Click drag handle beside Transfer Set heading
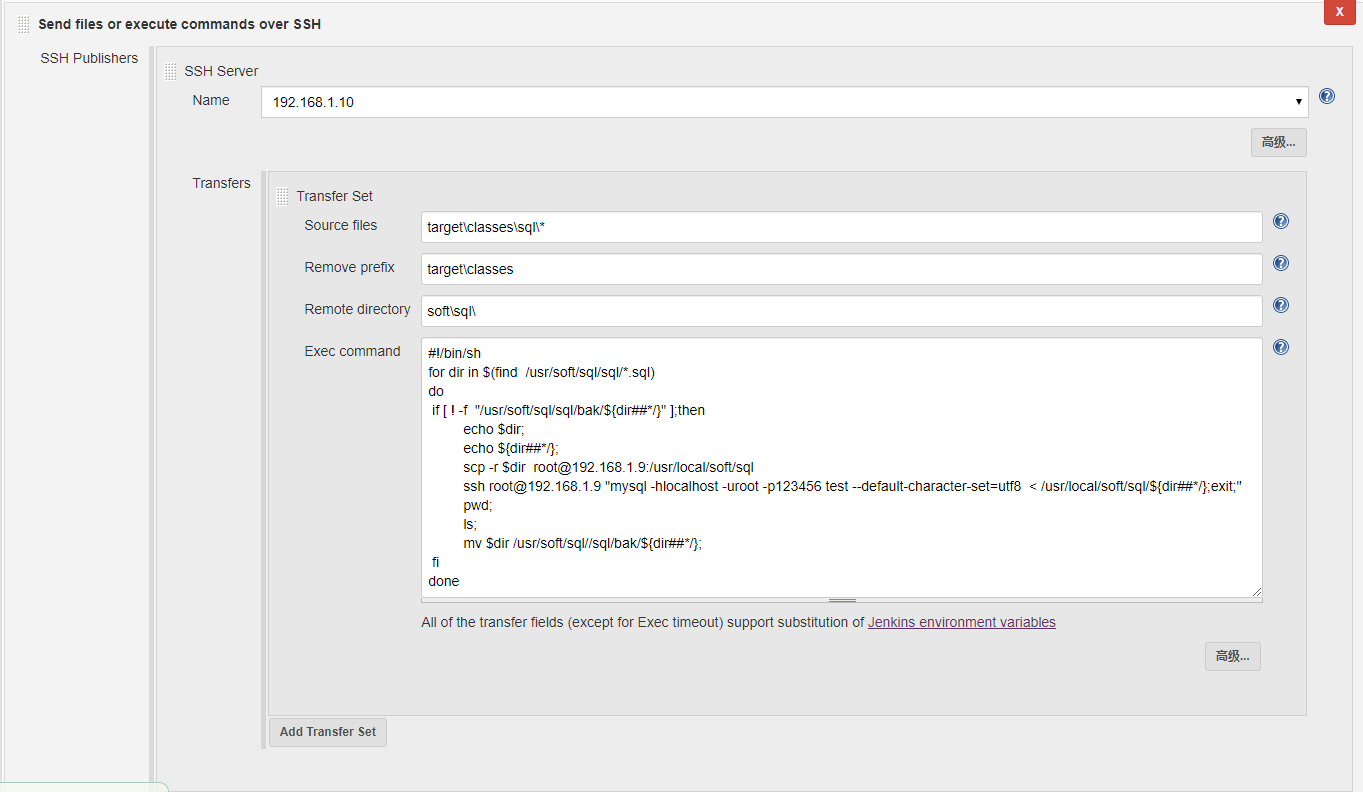The width and height of the screenshot is (1363, 792). 282,196
